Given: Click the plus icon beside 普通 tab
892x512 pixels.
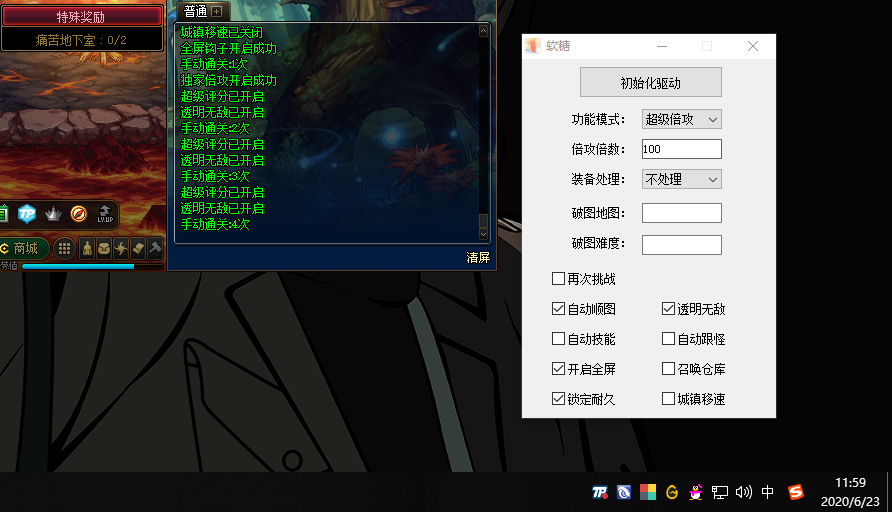Looking at the screenshot, I should point(216,11).
